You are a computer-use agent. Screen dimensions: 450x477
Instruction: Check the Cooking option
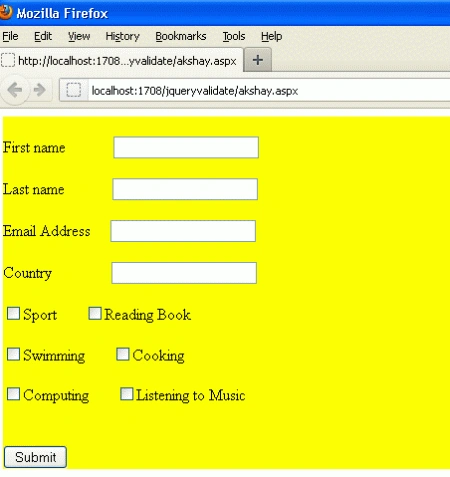[x=123, y=354]
